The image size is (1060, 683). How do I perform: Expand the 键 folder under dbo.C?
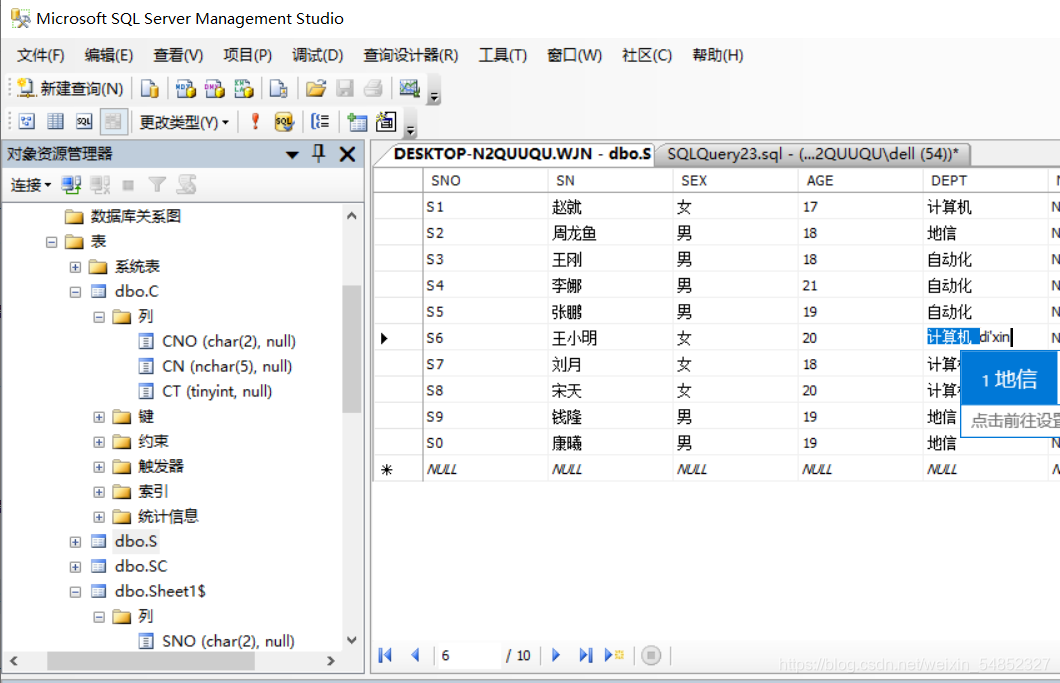(99, 417)
